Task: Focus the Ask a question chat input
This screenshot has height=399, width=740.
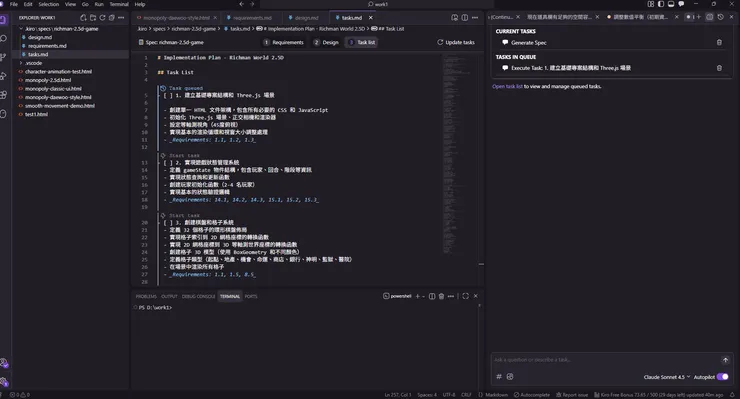Action: point(604,360)
